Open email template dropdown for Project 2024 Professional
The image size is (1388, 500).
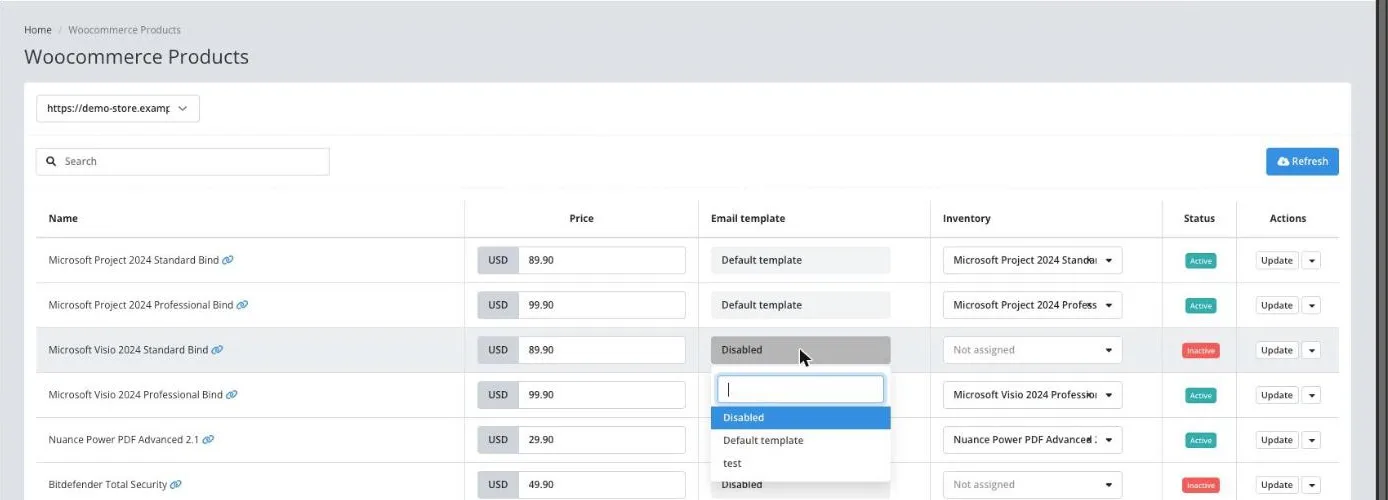(x=801, y=305)
